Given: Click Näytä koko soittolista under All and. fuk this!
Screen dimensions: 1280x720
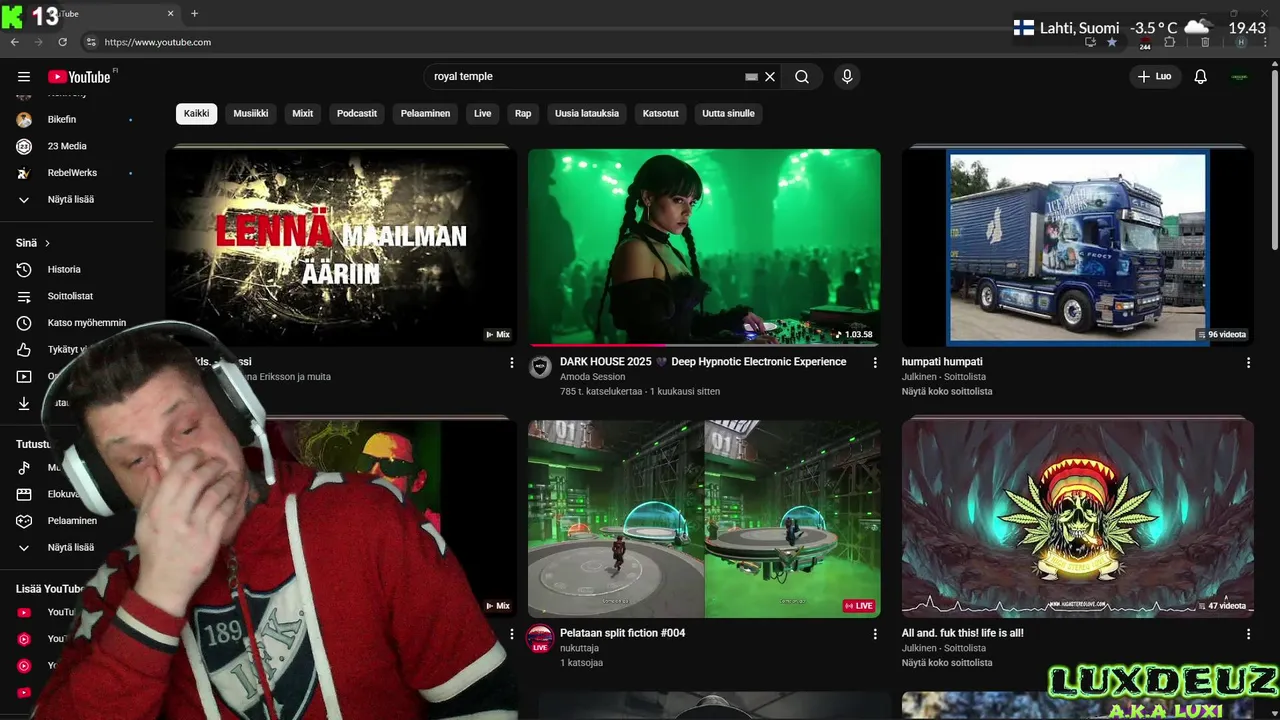Looking at the screenshot, I should pyautogui.click(x=947, y=663).
